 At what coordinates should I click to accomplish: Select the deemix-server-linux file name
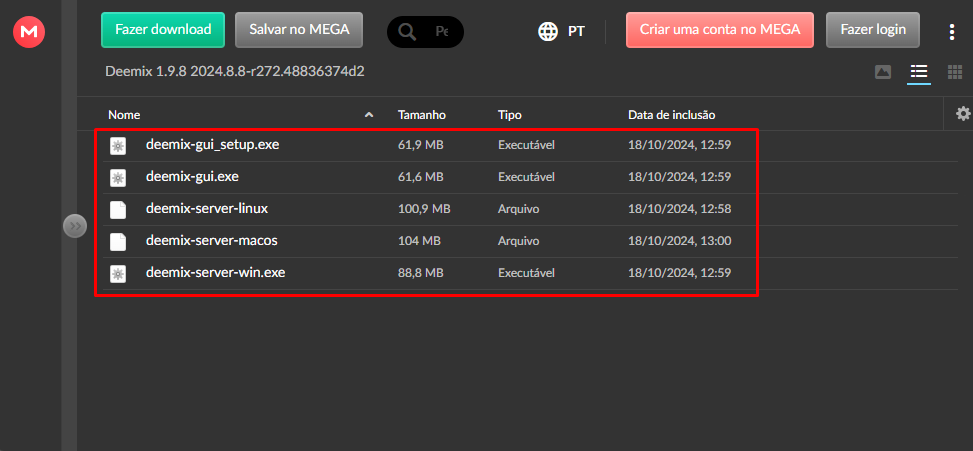coord(207,209)
